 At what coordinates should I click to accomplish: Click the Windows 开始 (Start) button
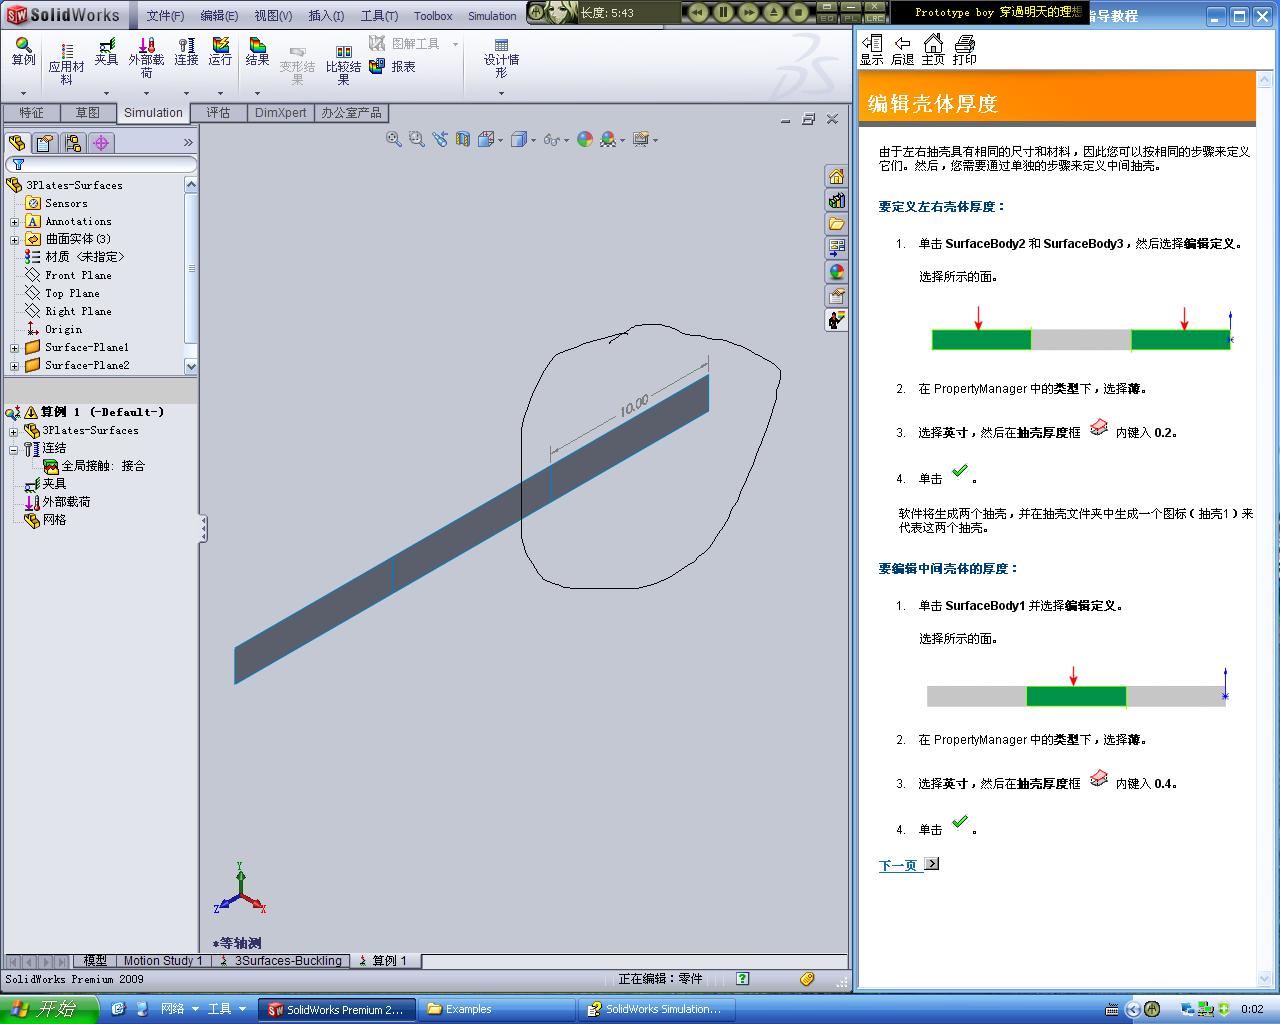49,1009
